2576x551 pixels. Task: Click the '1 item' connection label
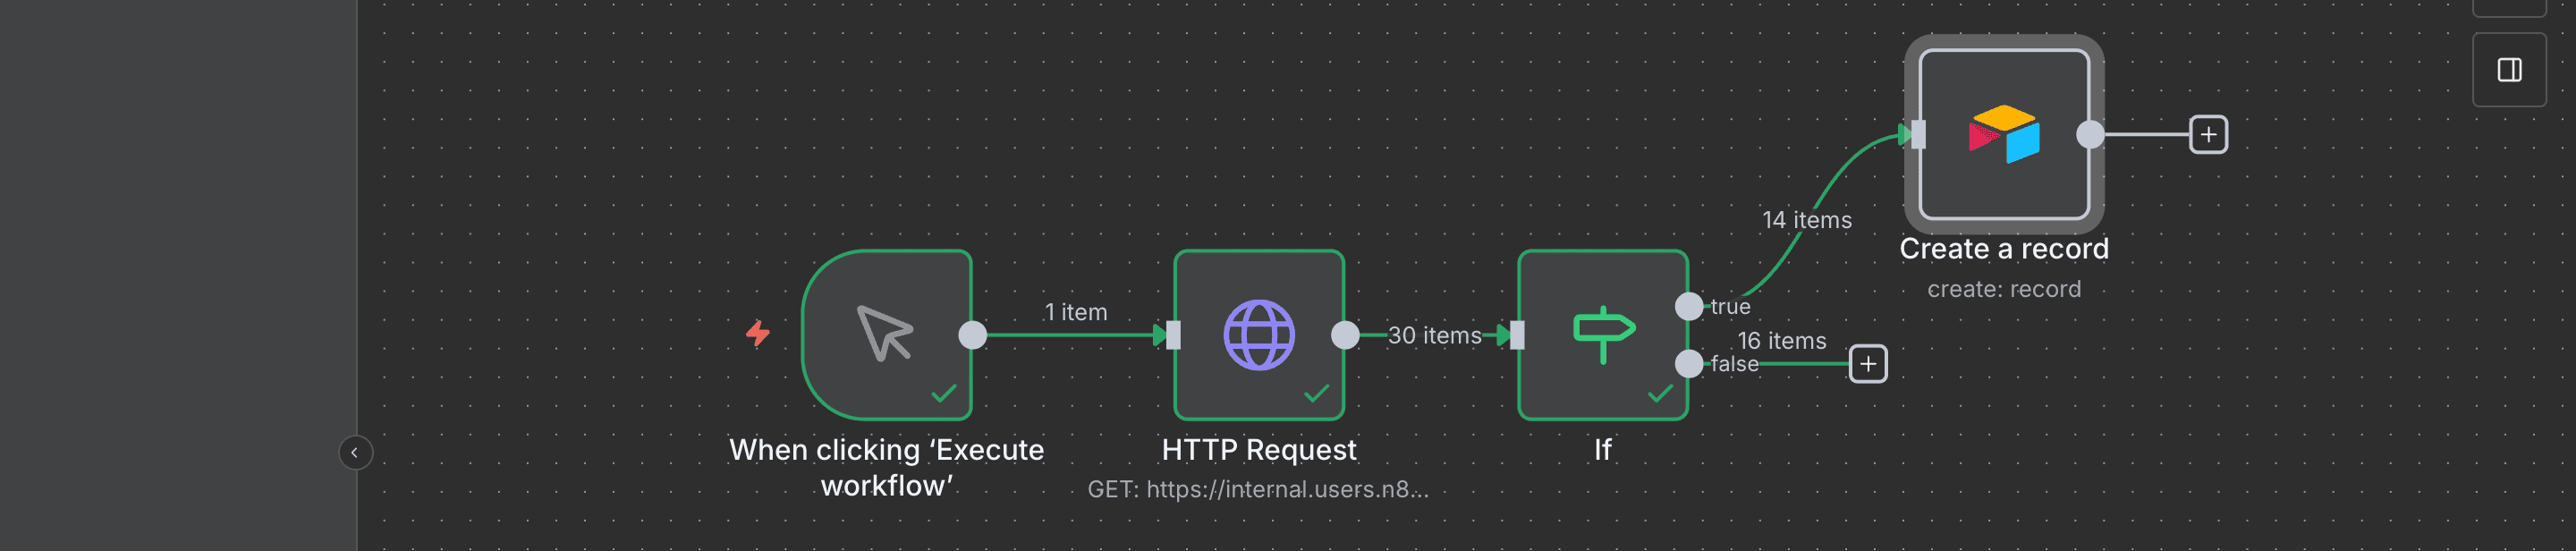coord(1075,312)
